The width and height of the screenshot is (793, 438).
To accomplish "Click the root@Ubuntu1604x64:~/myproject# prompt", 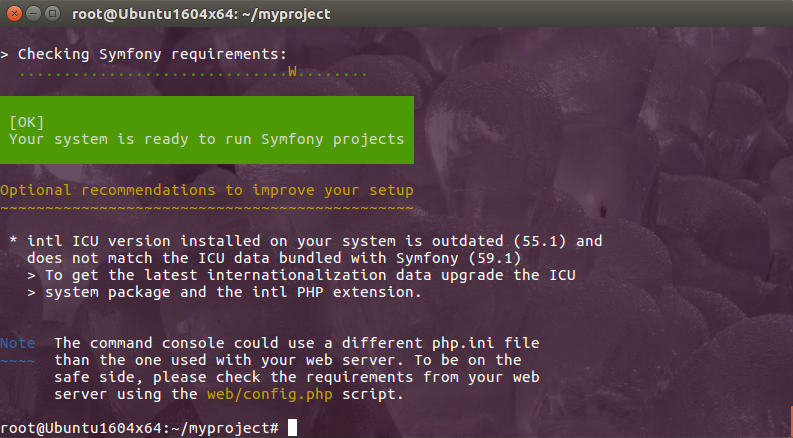I will tap(140, 428).
